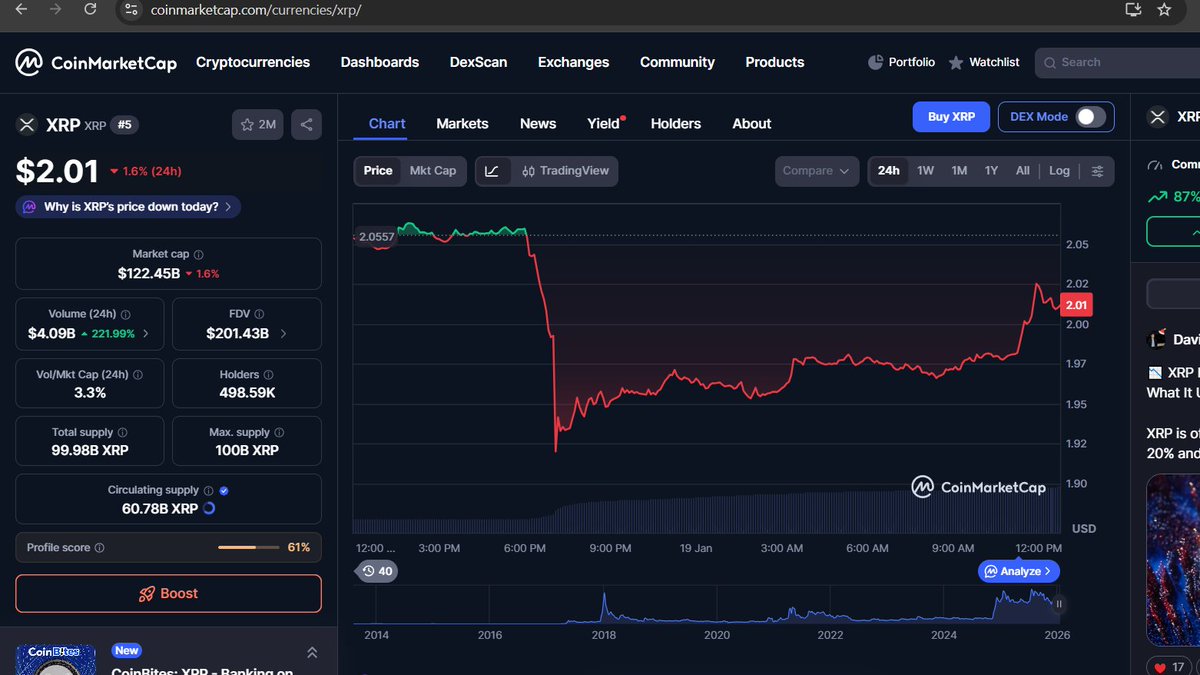Open the Chart tab
The width and height of the screenshot is (1200, 675).
tap(387, 124)
